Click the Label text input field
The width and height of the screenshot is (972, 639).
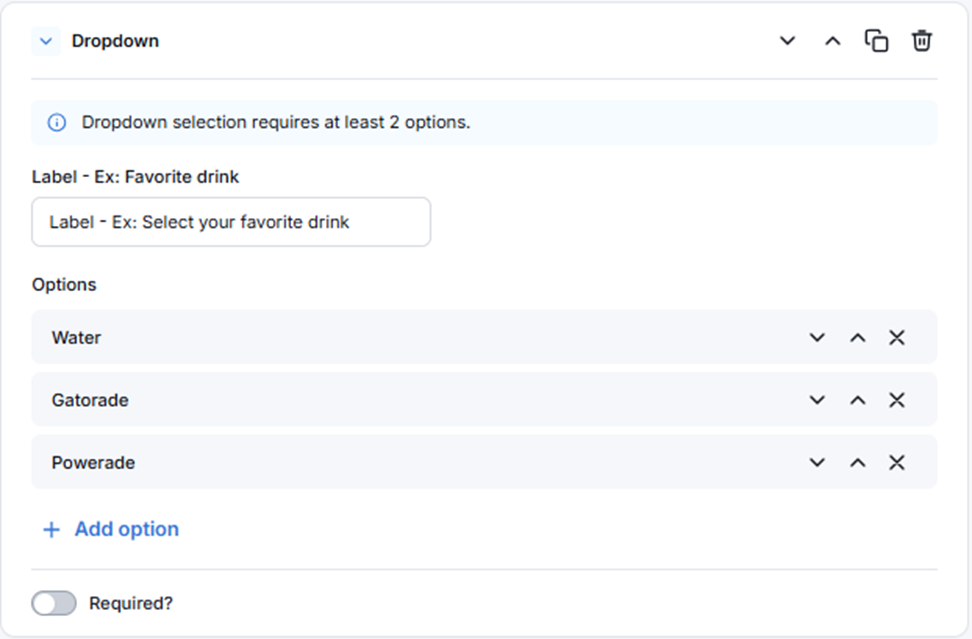[231, 222]
